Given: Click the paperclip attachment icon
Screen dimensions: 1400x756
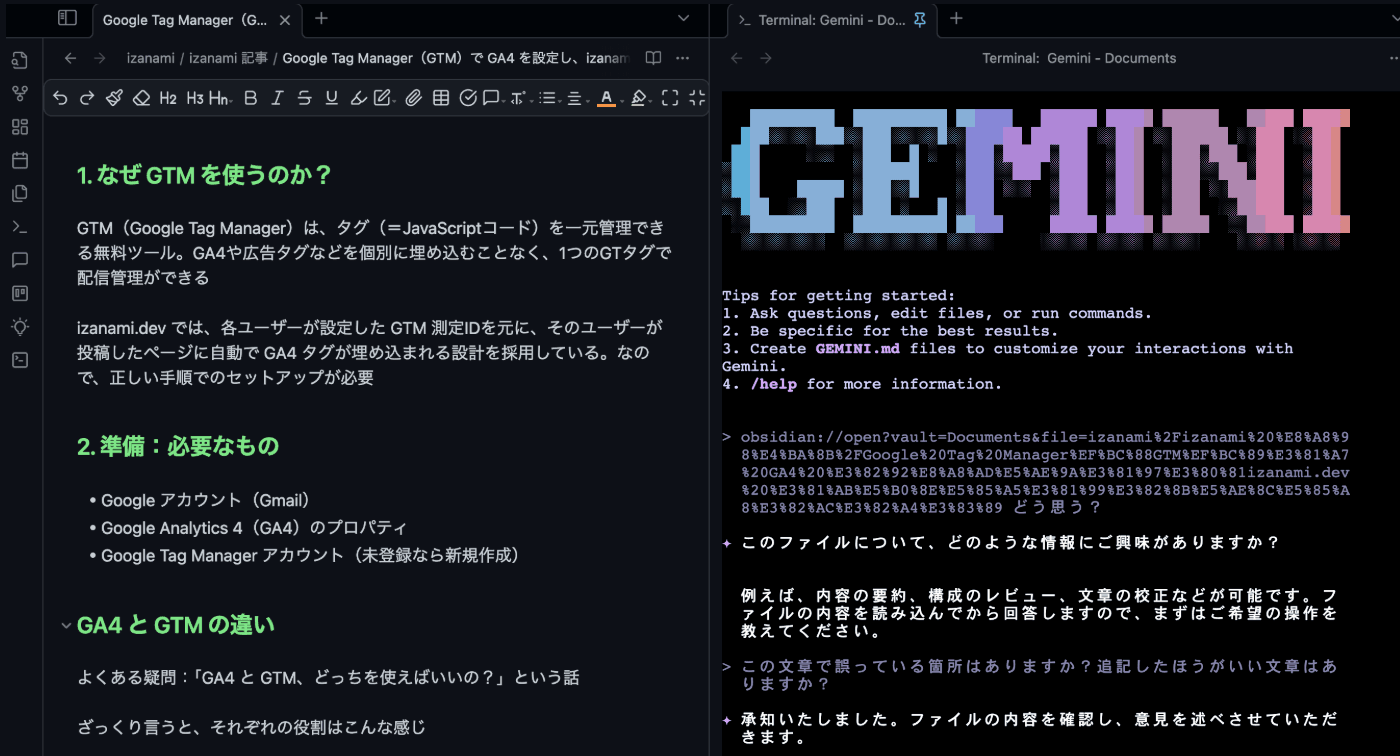Looking at the screenshot, I should 414,98.
